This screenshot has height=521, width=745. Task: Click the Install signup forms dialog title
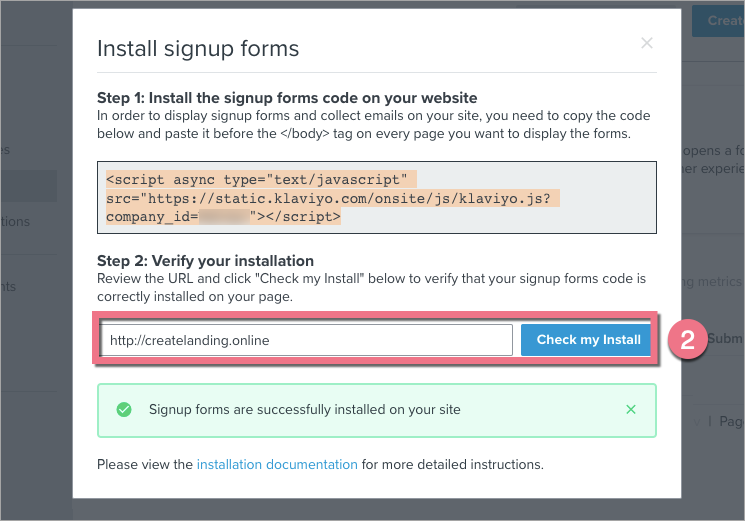(197, 48)
